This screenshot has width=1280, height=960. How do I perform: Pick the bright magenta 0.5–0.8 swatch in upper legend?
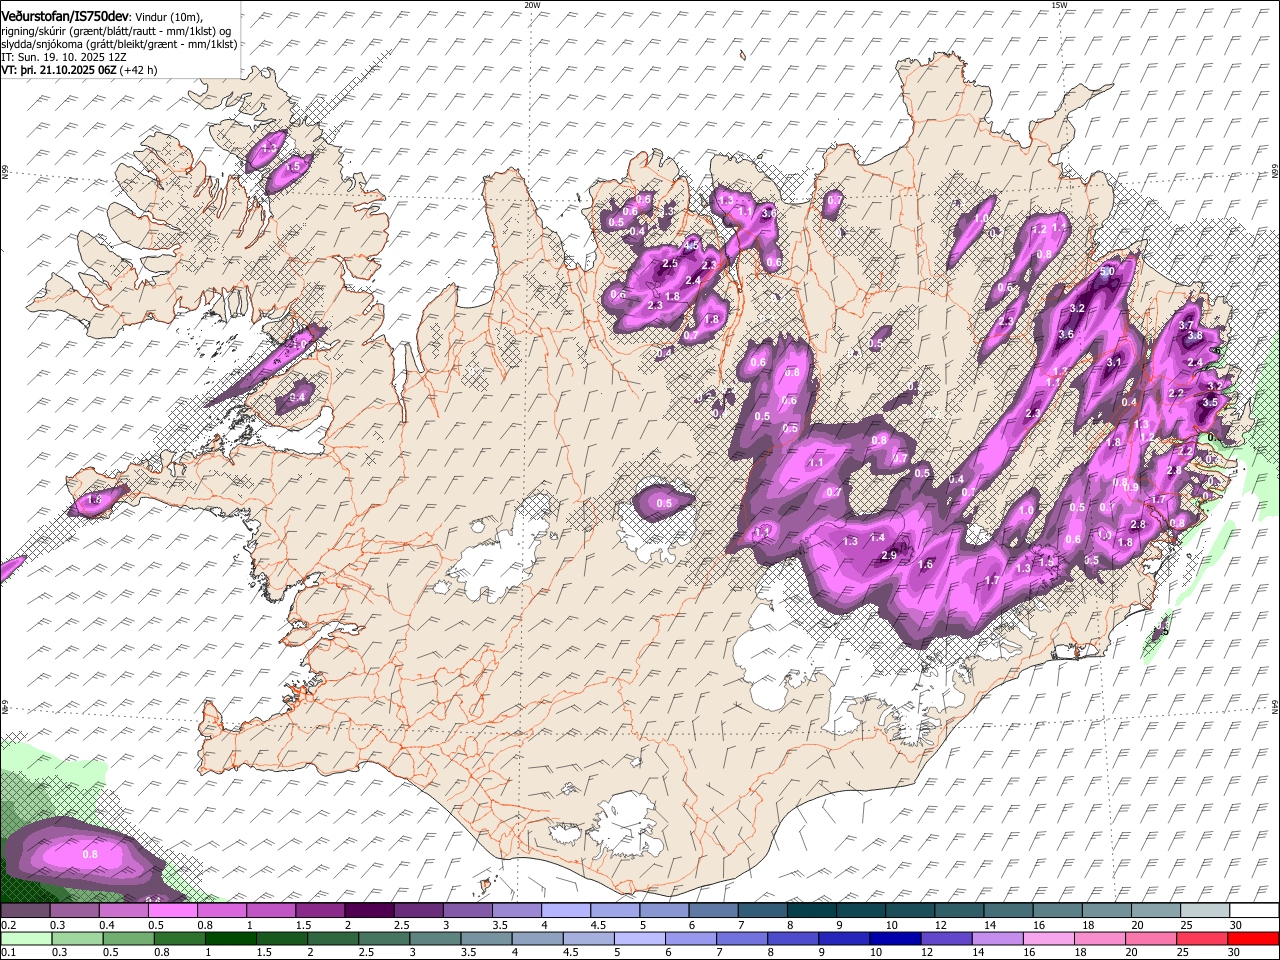173,911
